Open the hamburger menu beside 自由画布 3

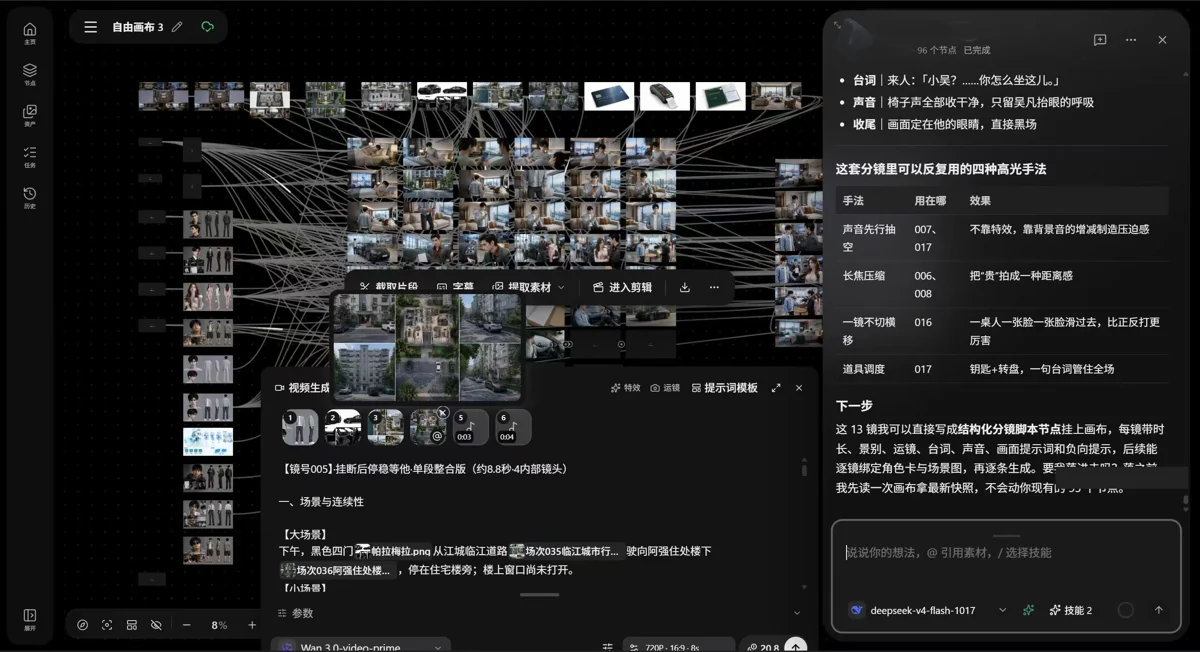pos(91,27)
